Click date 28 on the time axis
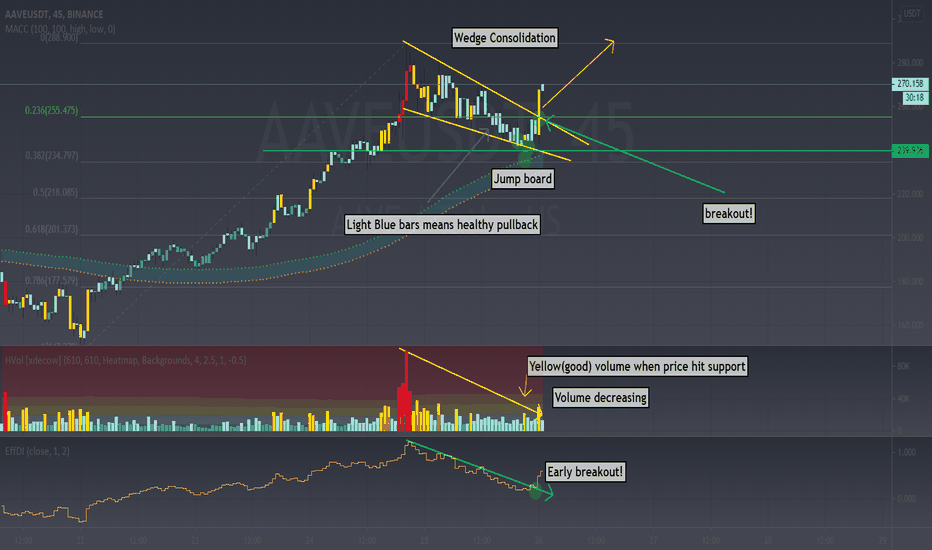 pos(768,540)
